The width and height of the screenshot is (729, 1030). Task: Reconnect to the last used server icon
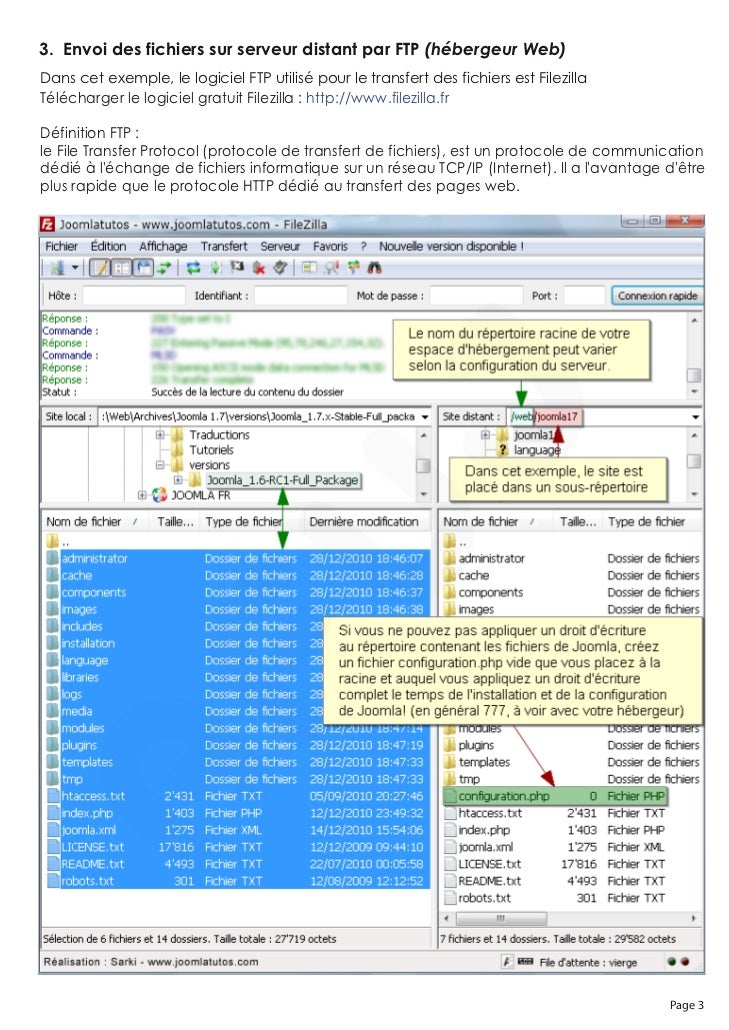pyautogui.click(x=280, y=267)
